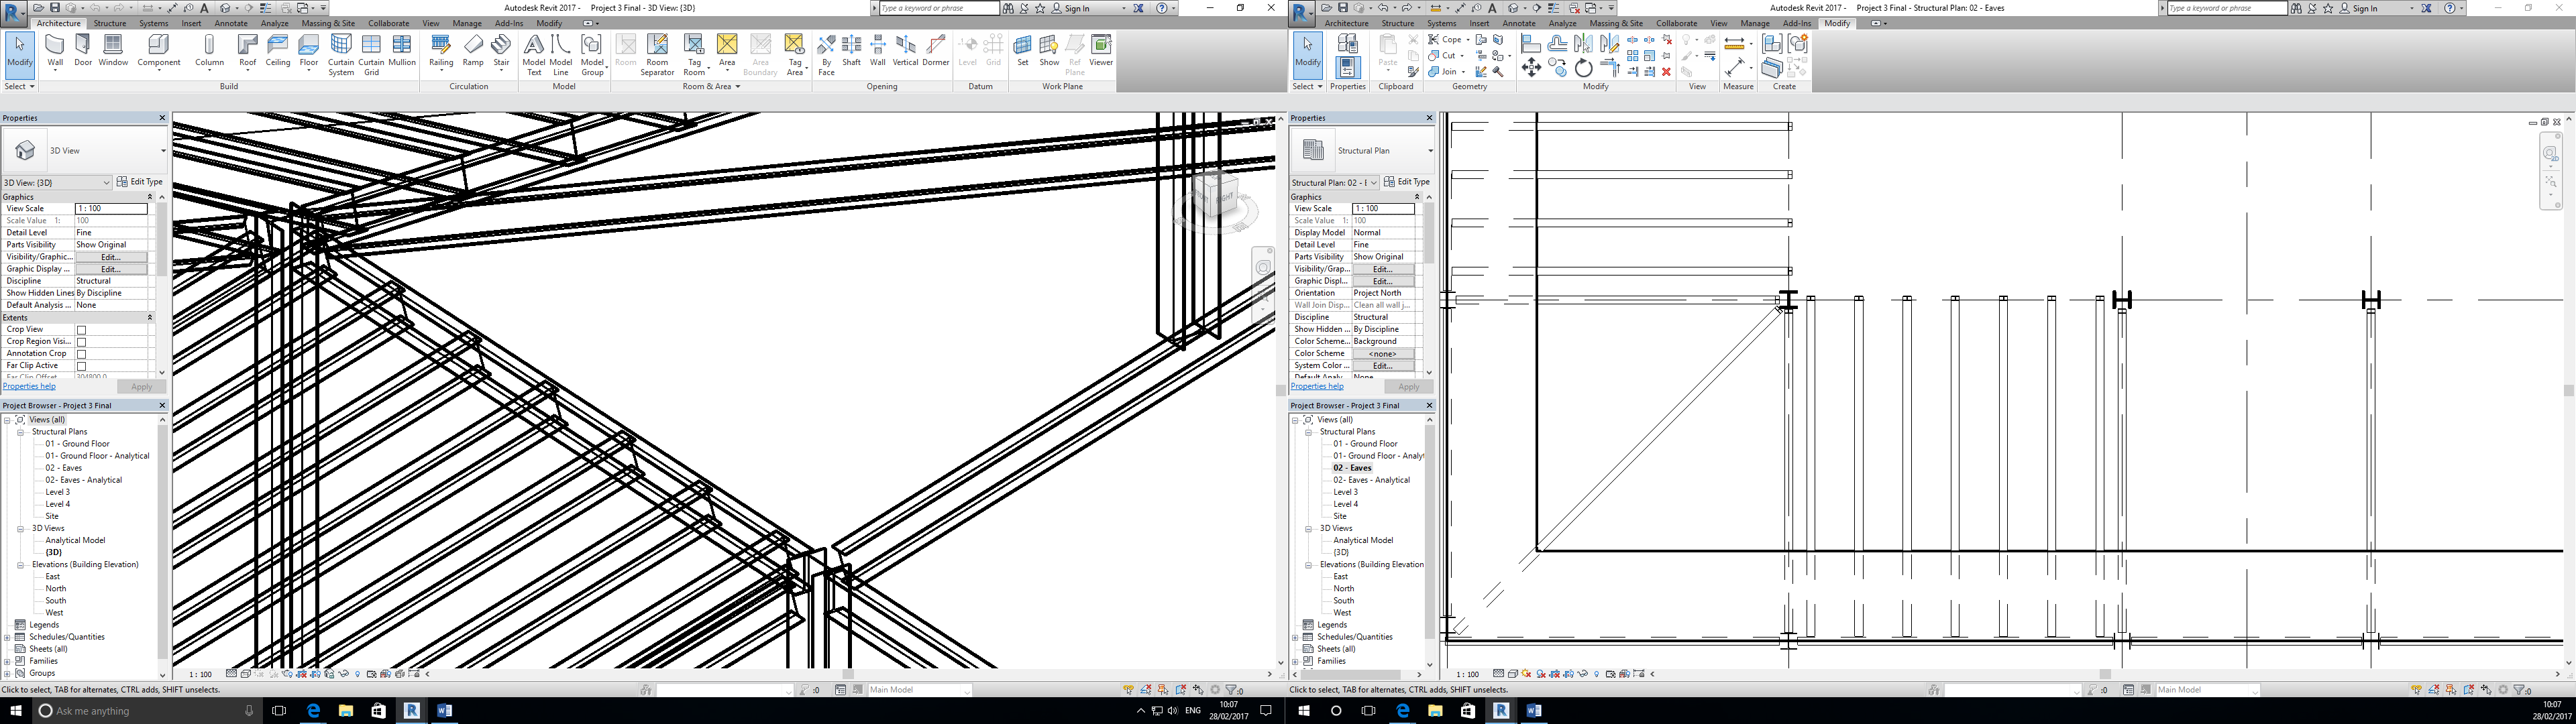Toggle the Crop Region Visible checkbox
The image size is (2576, 724).
[x=82, y=342]
